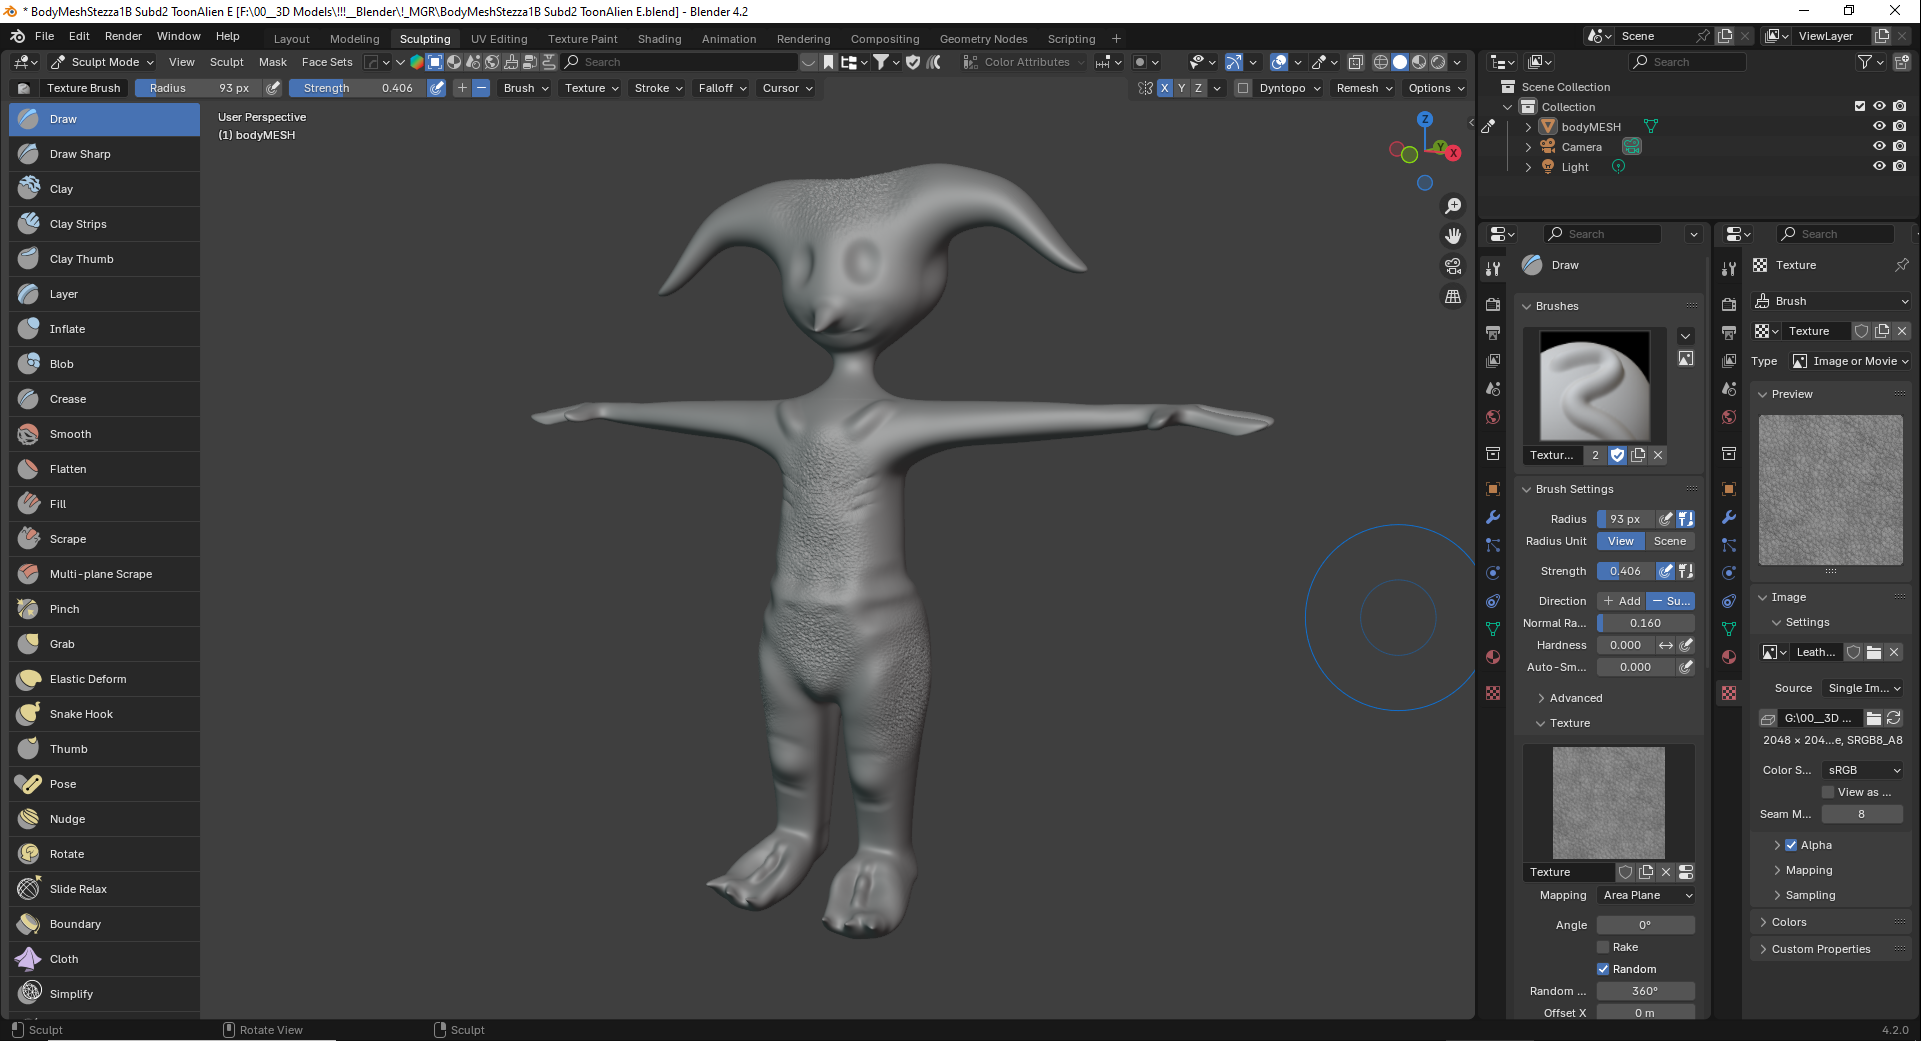Open the Mapping Area Plane dropdown
Image resolution: width=1921 pixels, height=1041 pixels.
point(1646,895)
